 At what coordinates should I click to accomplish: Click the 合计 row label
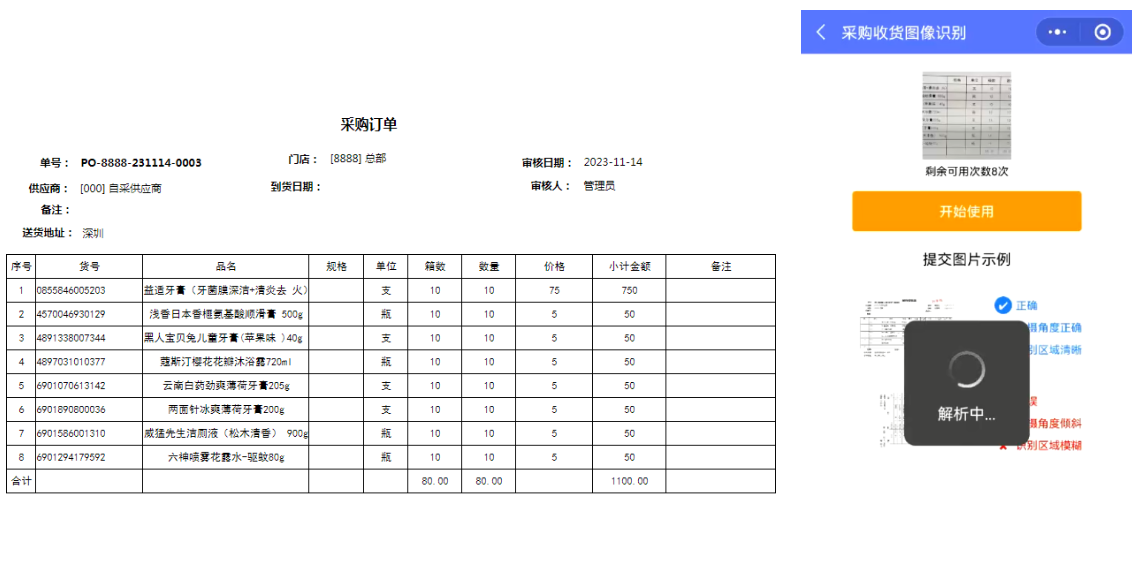click(20, 481)
